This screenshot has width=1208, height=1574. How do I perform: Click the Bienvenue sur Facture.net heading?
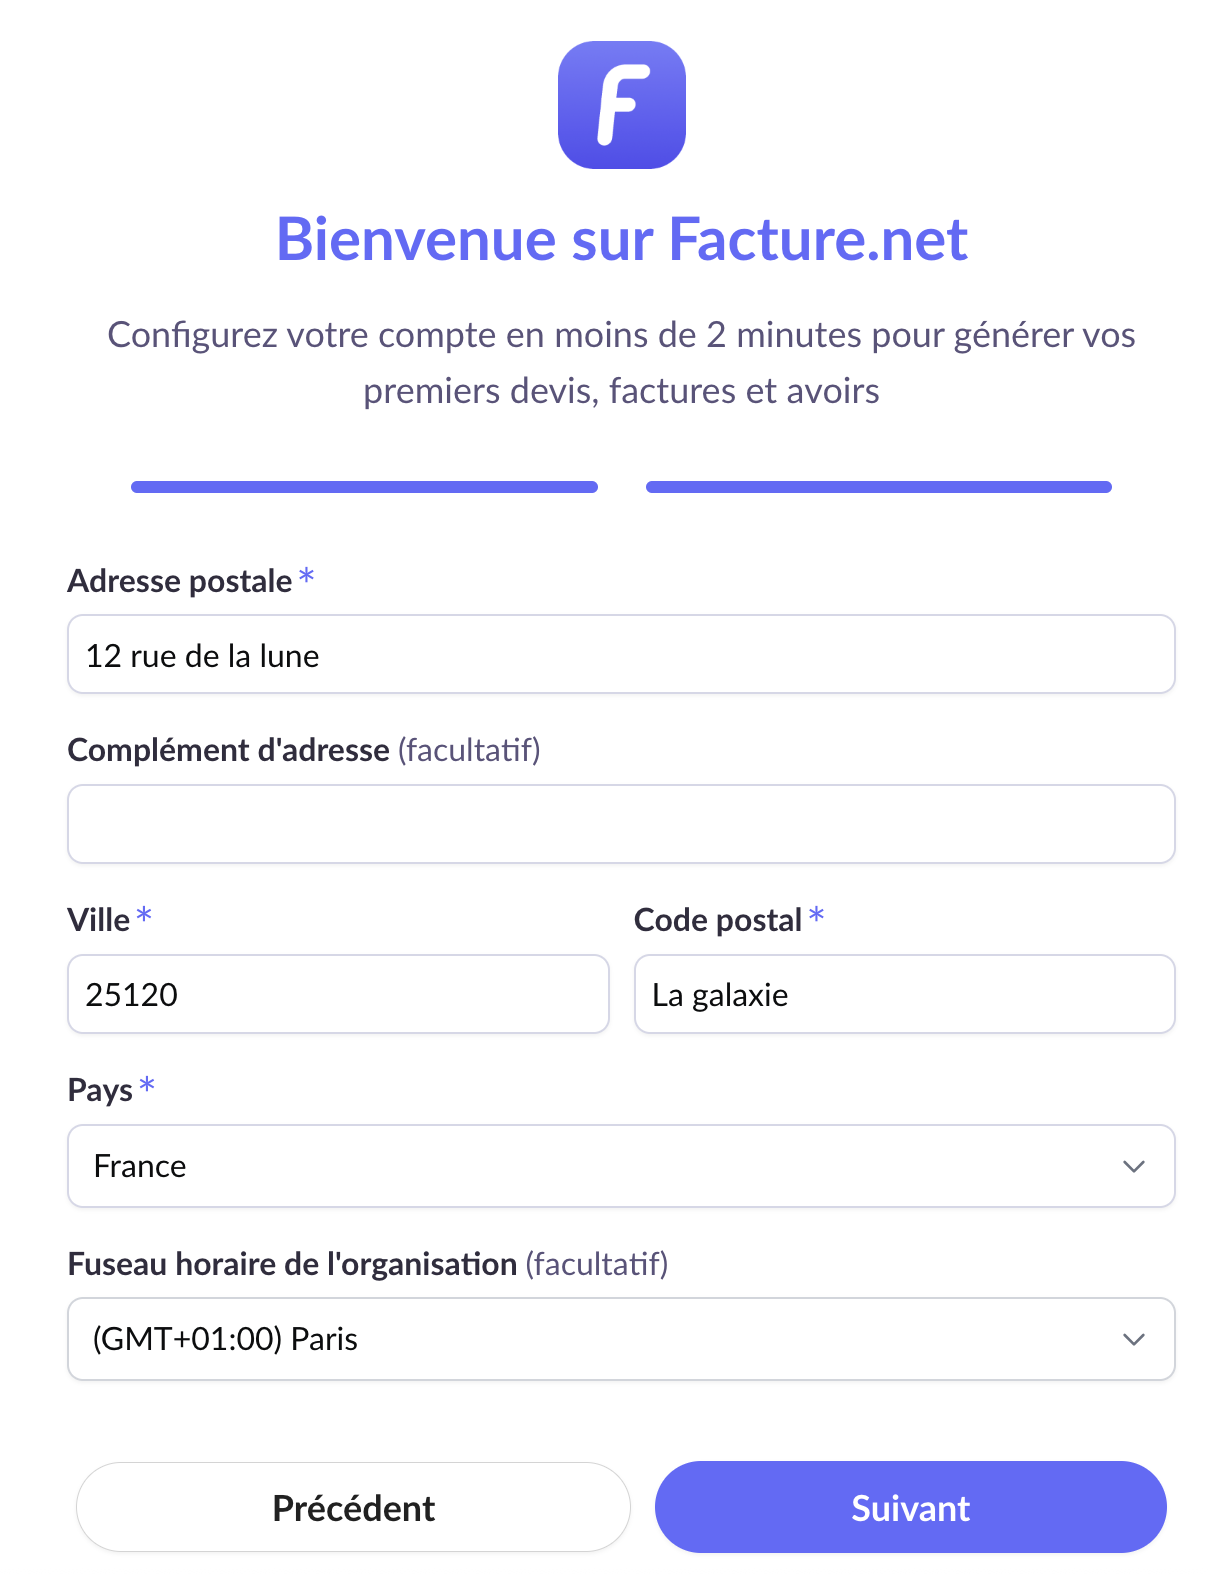621,240
